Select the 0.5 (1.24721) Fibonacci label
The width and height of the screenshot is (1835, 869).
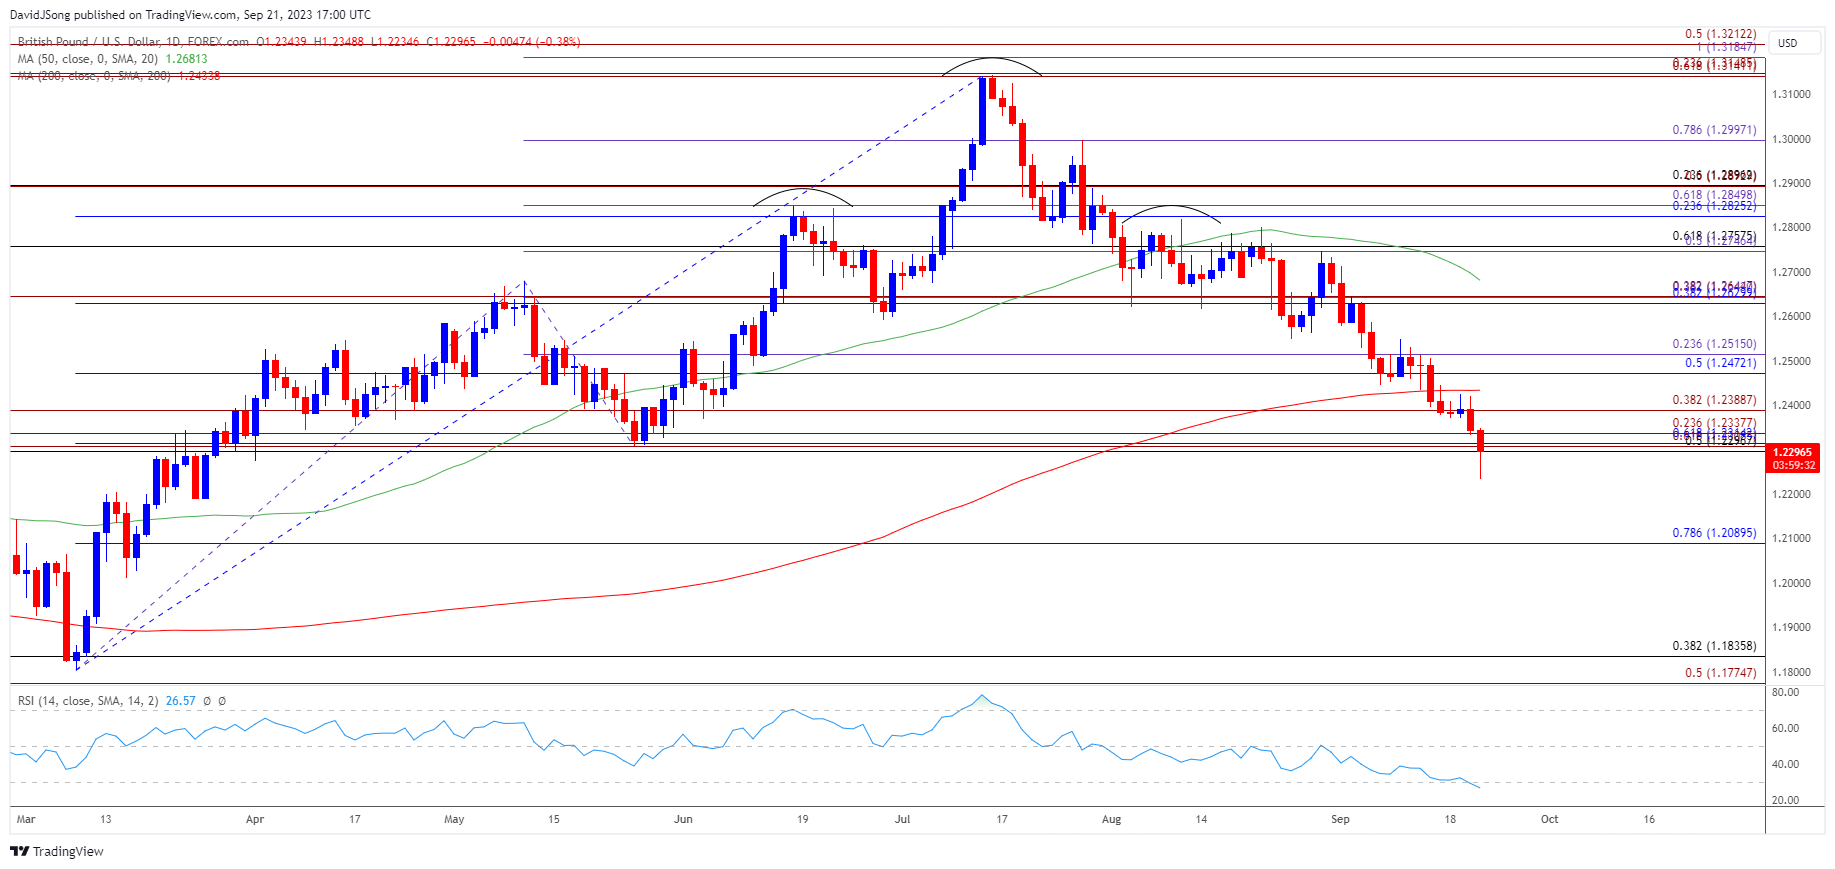click(x=1720, y=363)
